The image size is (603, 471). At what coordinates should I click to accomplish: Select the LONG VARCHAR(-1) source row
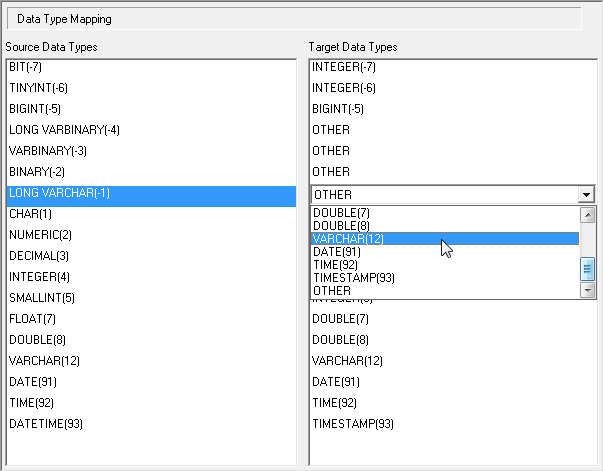coord(59,193)
